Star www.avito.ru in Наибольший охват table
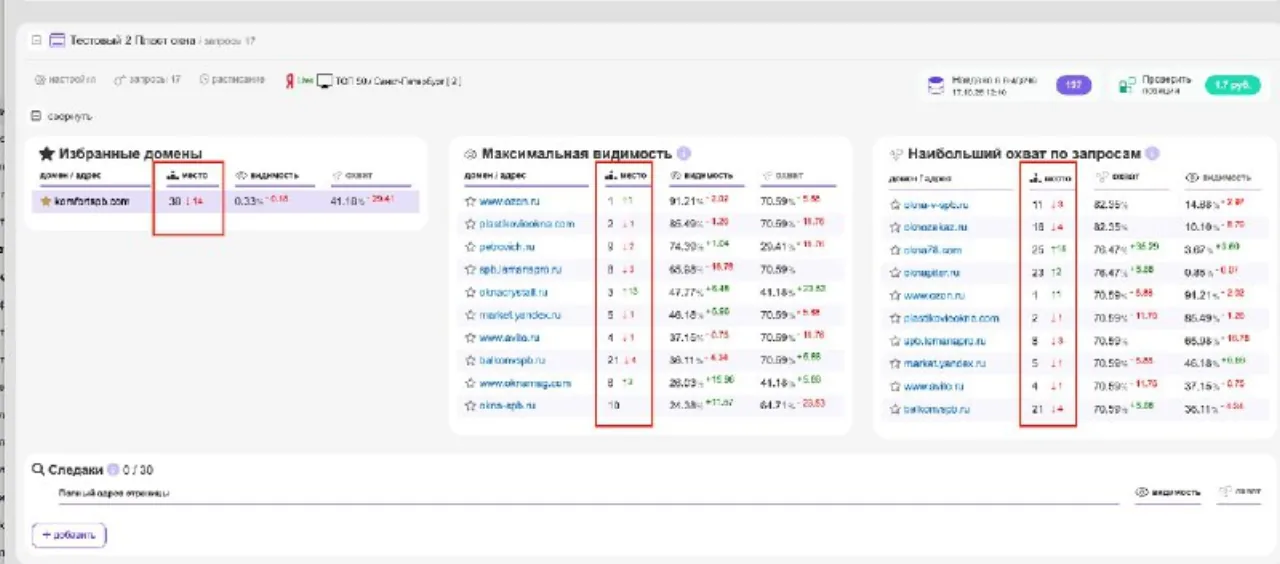This screenshot has height=564, width=1280. 896,386
